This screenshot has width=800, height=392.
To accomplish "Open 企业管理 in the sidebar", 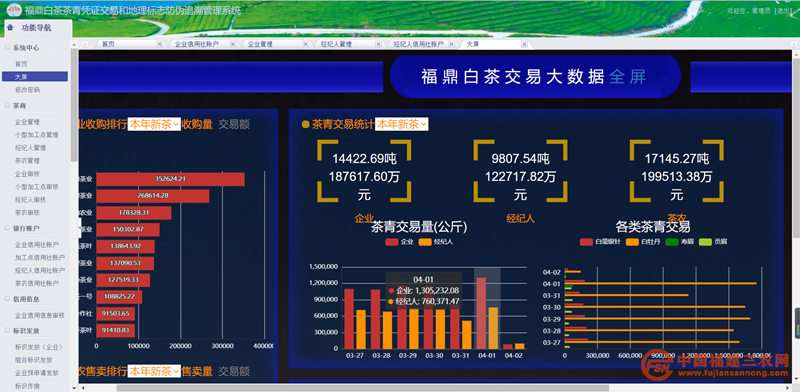I will (28, 122).
